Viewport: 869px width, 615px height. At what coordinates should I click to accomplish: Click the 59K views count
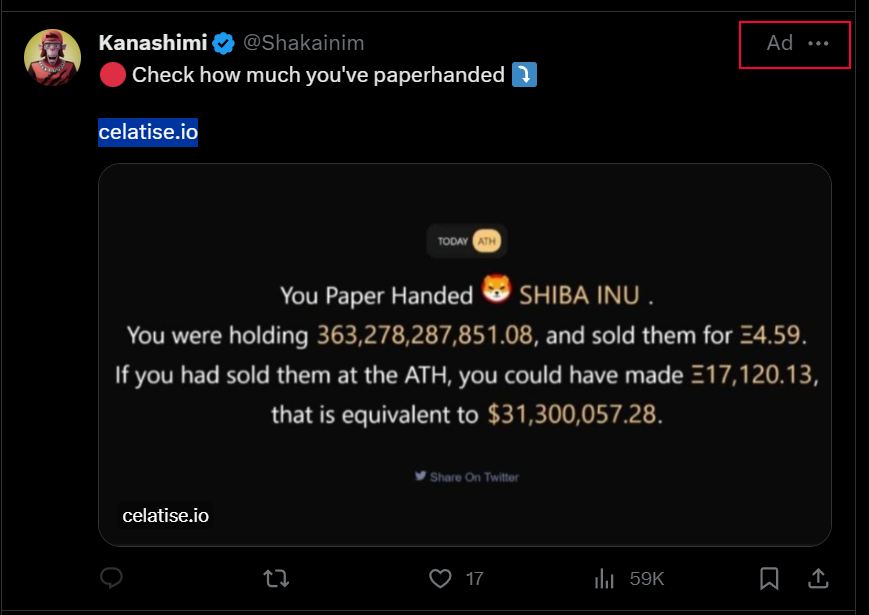point(646,578)
